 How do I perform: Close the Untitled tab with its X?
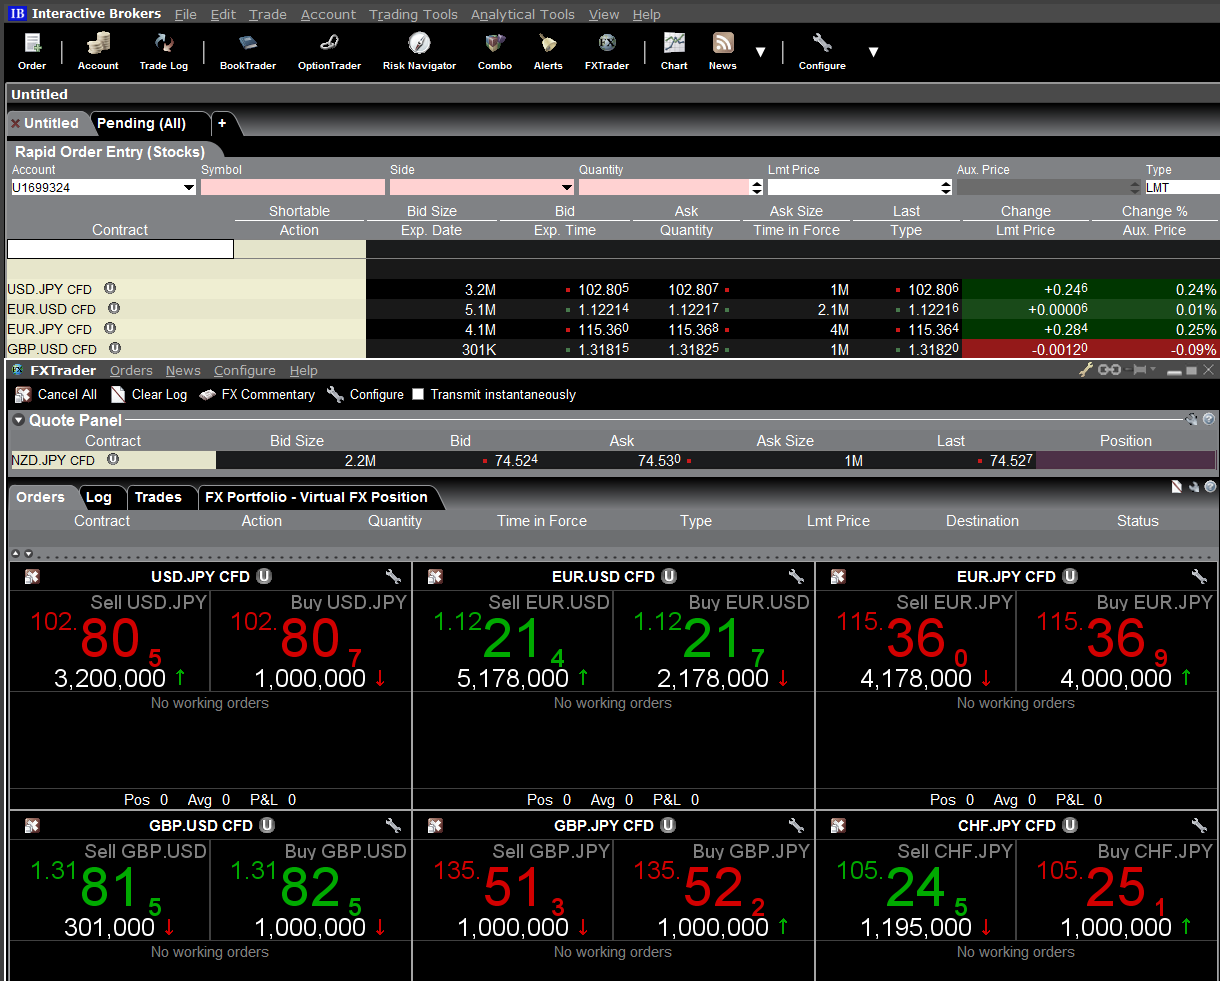16,124
